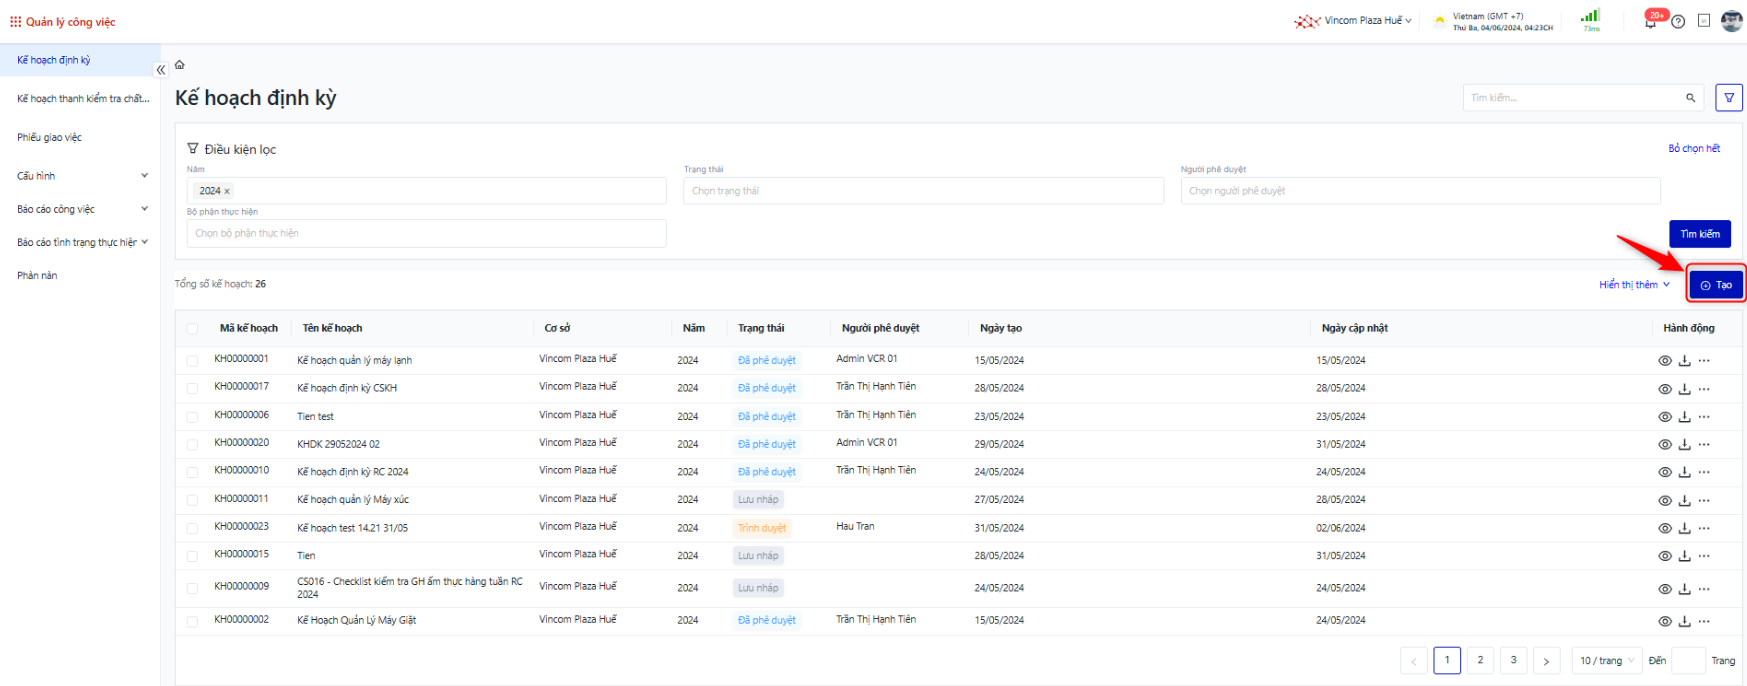Open more actions for plan KH00000017
The height and width of the screenshot is (686, 1747).
(x=1704, y=389)
